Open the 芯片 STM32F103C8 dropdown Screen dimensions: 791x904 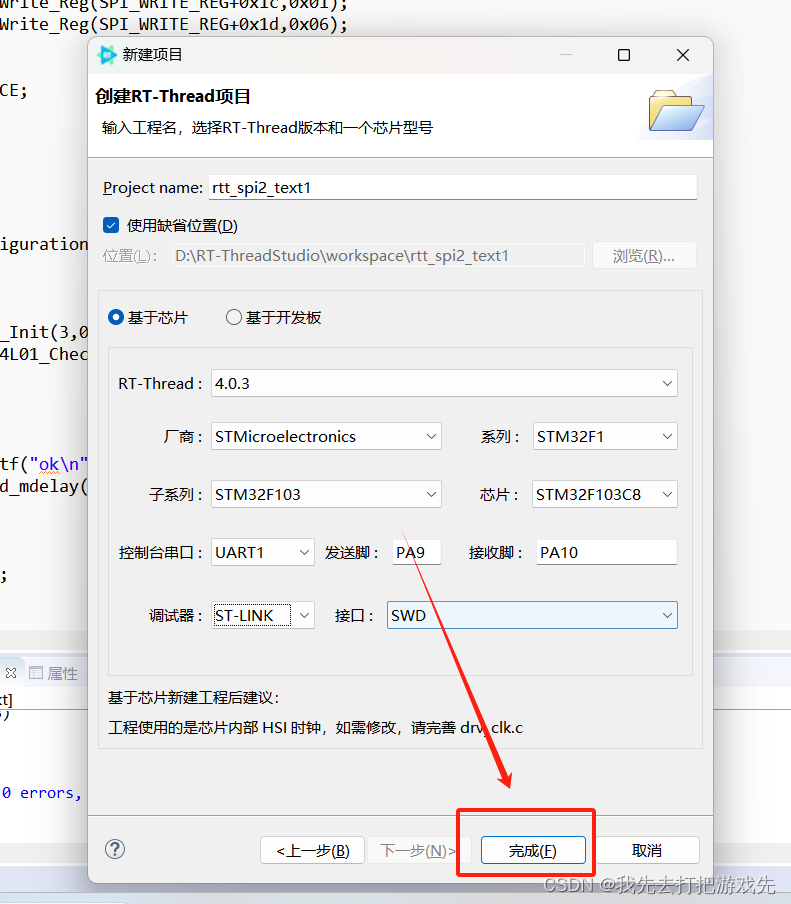[x=605, y=494]
